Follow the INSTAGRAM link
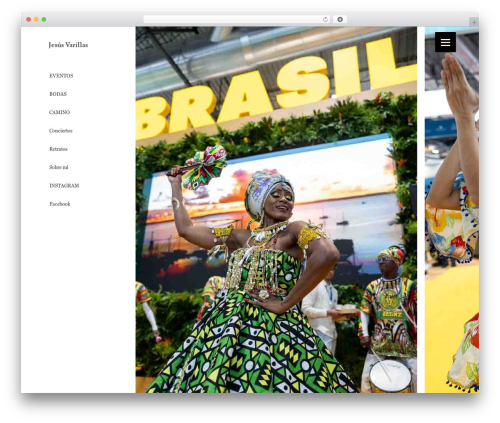This screenshot has width=500, height=423. pyautogui.click(x=64, y=186)
